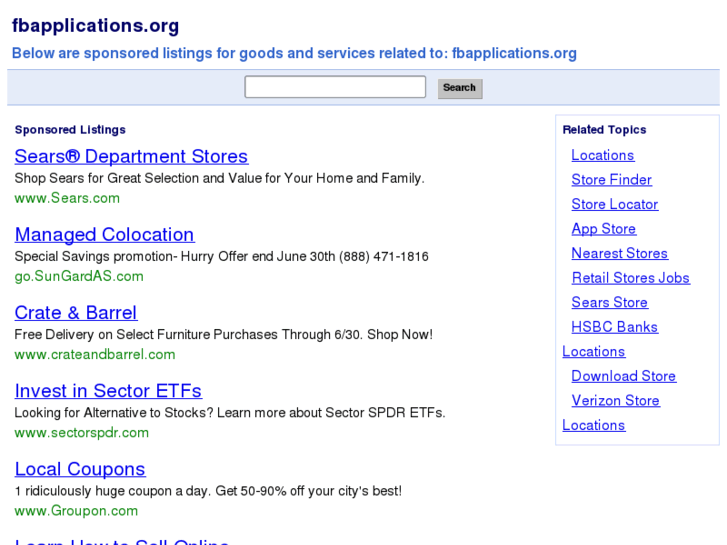Open the App Store related topic
Image resolution: width=727 pixels, height=545 pixels.
(x=604, y=229)
